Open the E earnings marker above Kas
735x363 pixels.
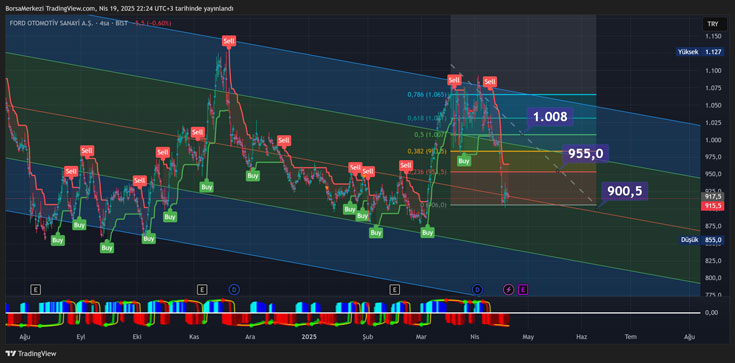tap(202, 289)
